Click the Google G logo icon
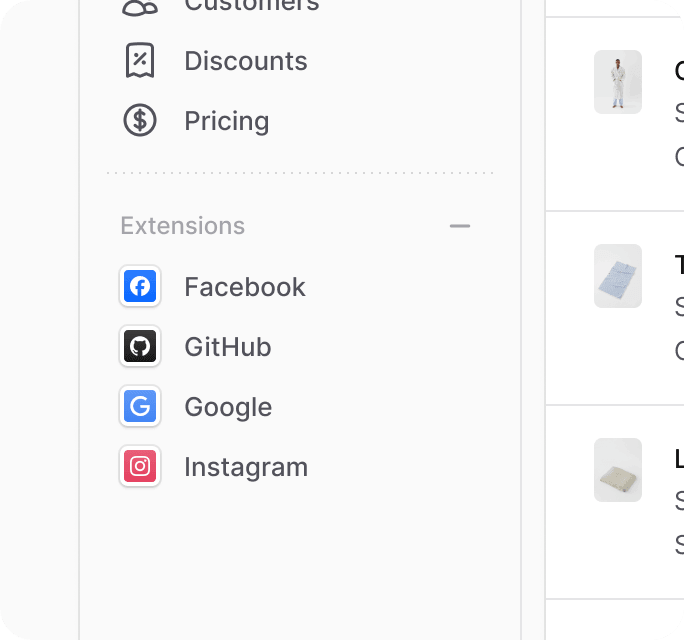The height and width of the screenshot is (640, 684). pyautogui.click(x=140, y=406)
